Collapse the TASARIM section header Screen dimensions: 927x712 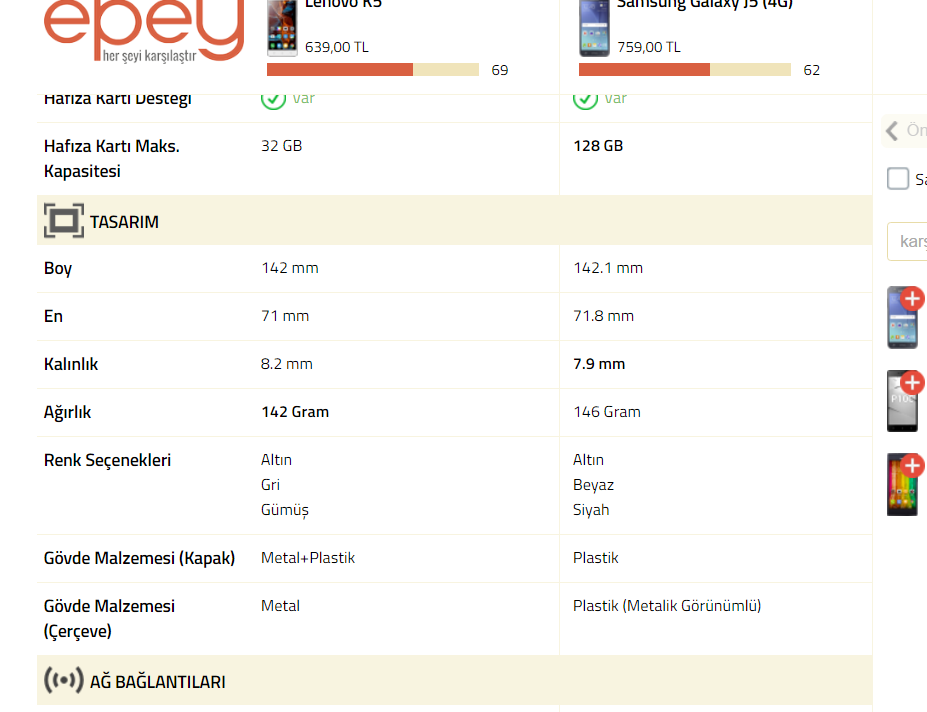click(x=454, y=221)
